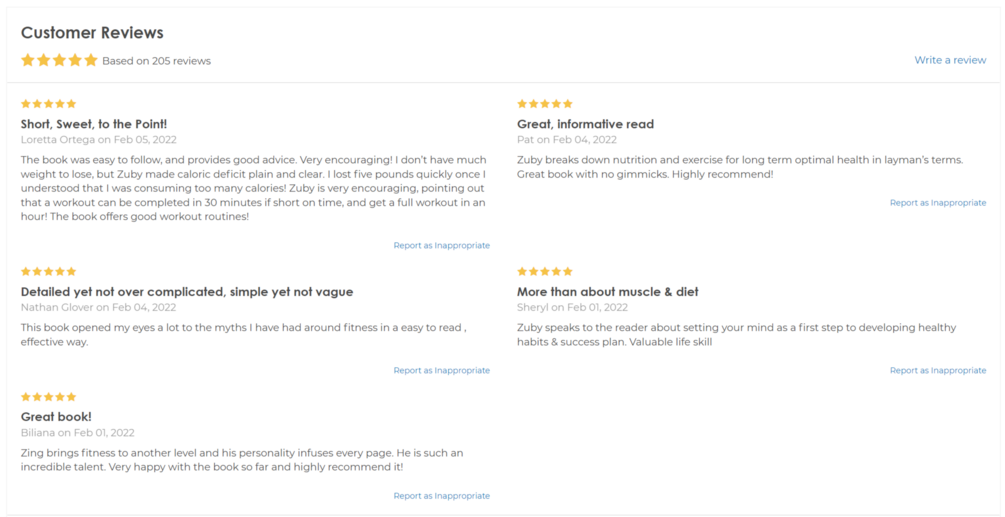Click star rating of Loretta Ortega's review
Viewport: 1005px width, 517px height.
click(x=49, y=104)
